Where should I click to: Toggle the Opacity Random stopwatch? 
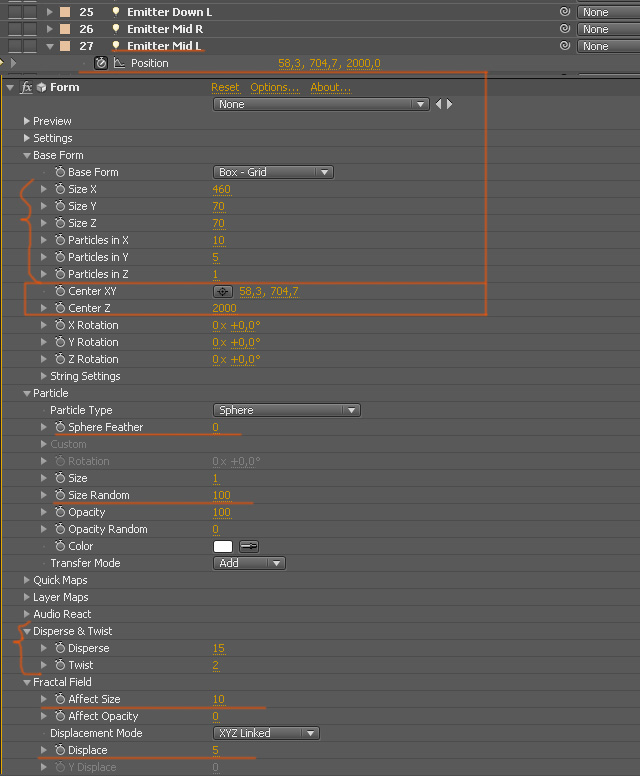[60, 529]
